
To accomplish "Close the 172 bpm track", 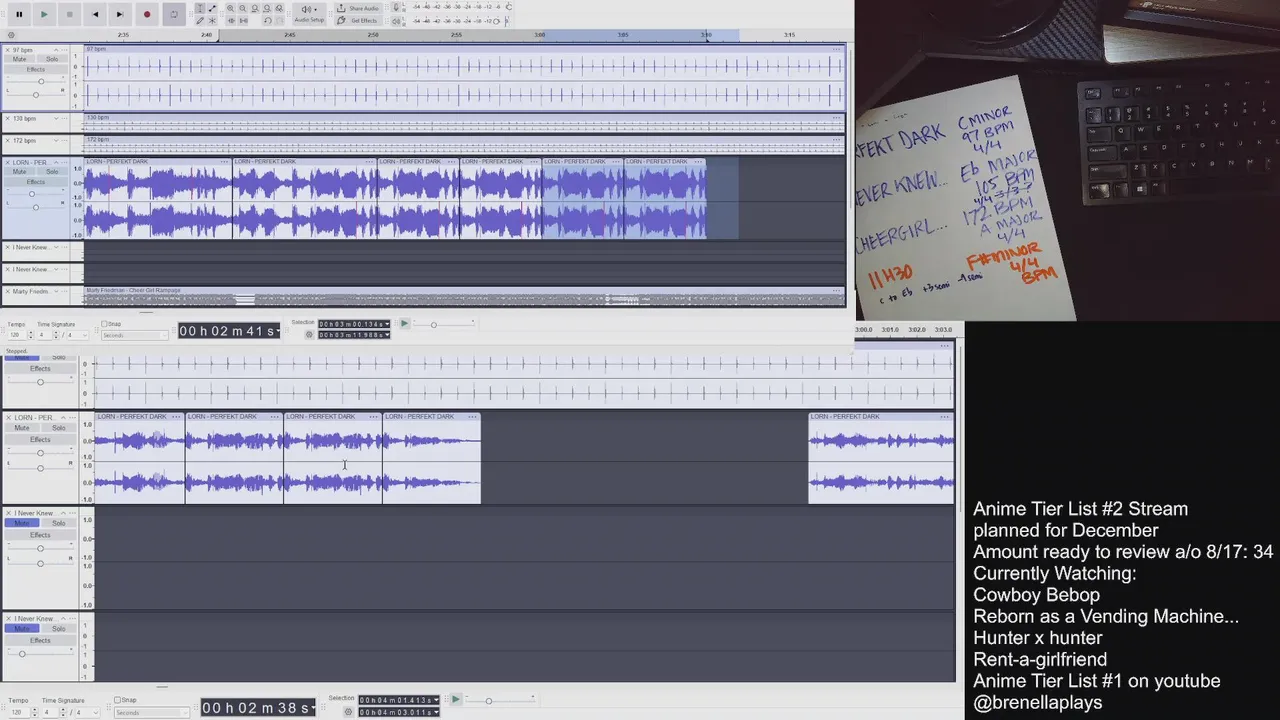I will [8, 141].
